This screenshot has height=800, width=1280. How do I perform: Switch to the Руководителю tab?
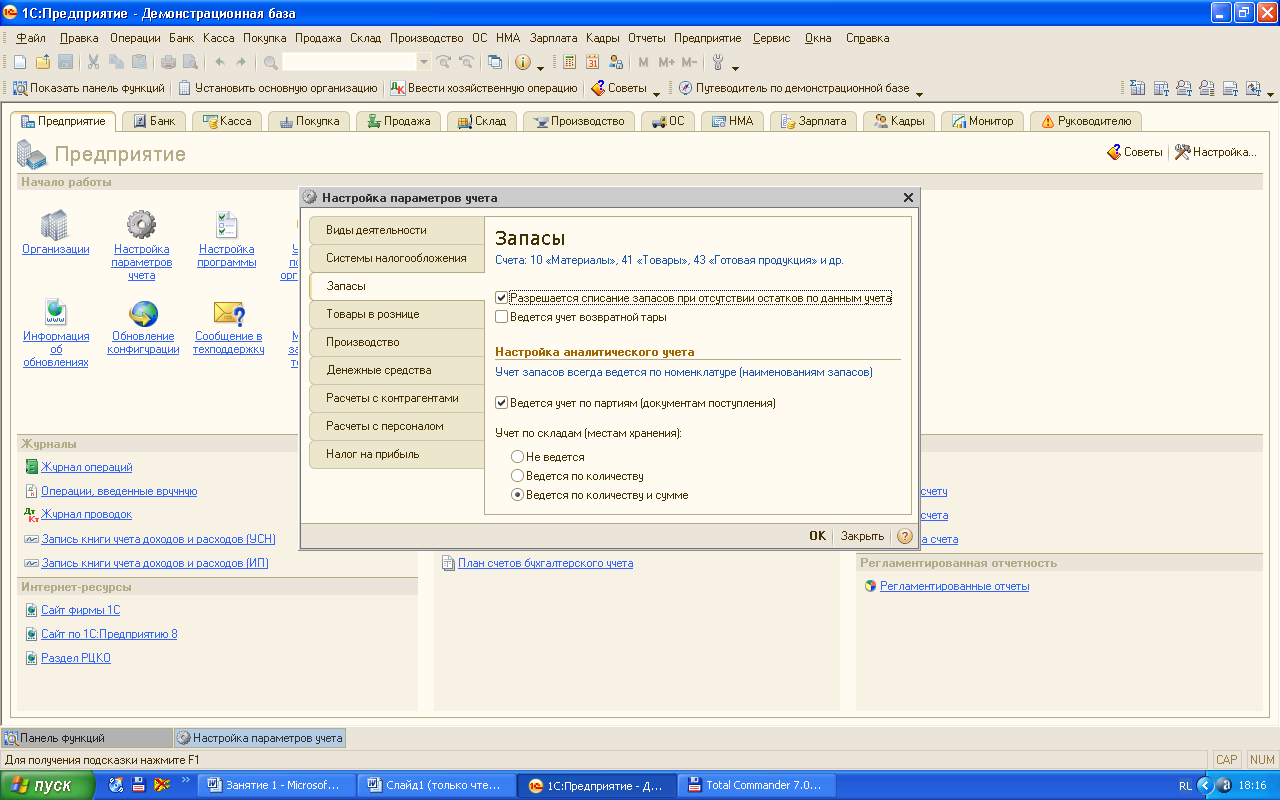pyautogui.click(x=1086, y=121)
